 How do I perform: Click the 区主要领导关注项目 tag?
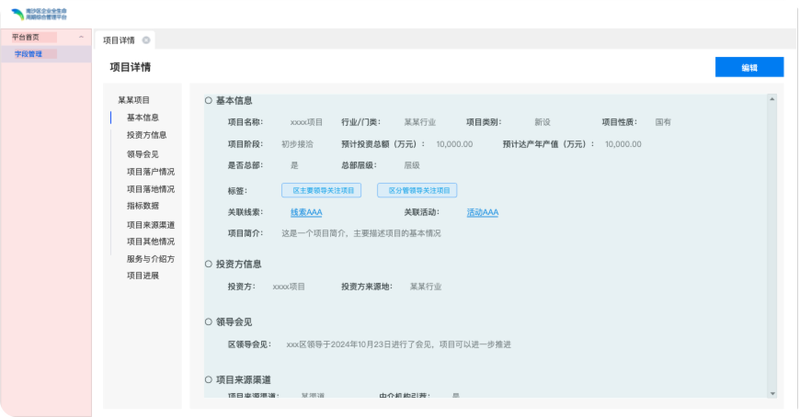pyautogui.click(x=321, y=190)
